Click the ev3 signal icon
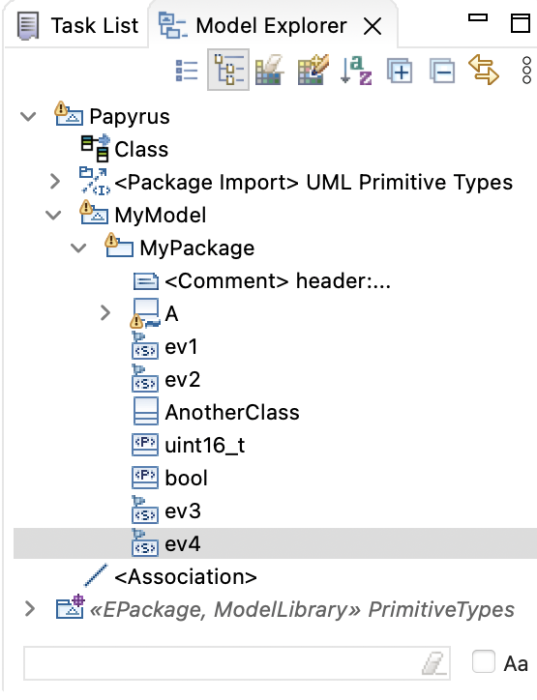The height and width of the screenshot is (700, 537). [x=145, y=510]
